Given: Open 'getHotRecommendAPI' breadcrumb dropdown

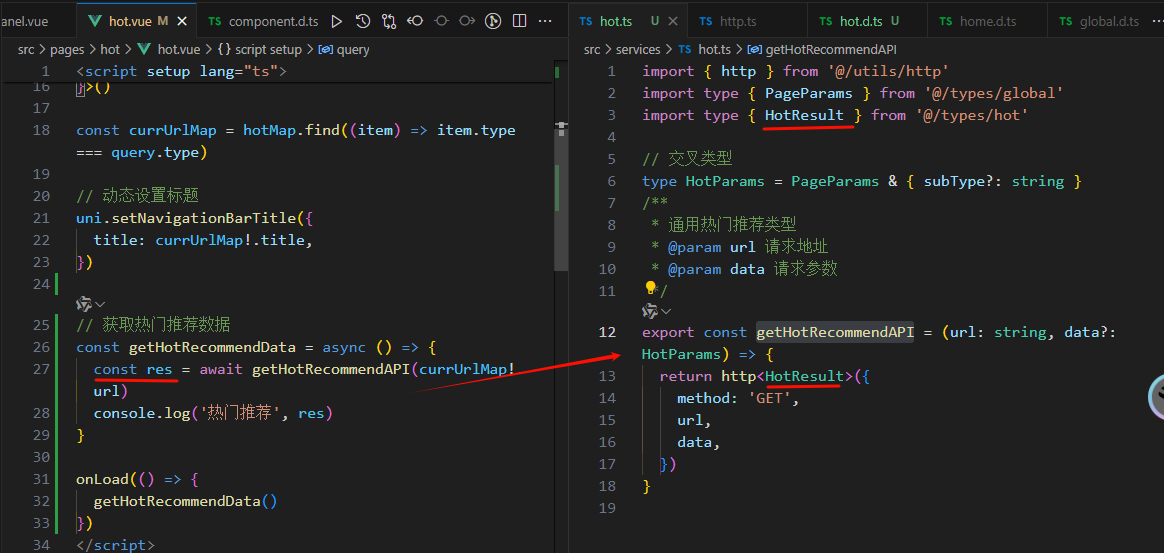Looking at the screenshot, I should pos(831,50).
